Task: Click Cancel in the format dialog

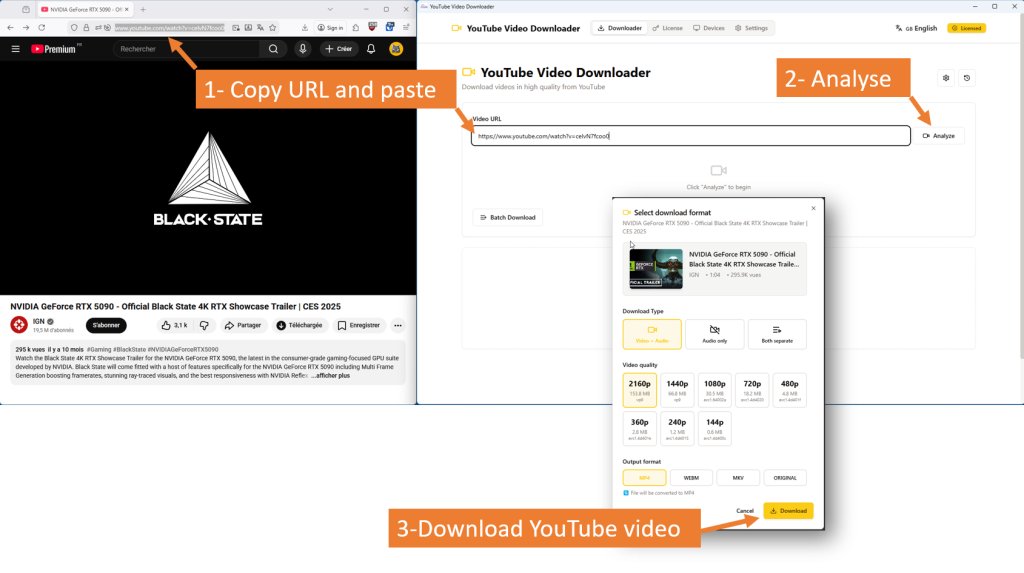Action: [x=744, y=511]
